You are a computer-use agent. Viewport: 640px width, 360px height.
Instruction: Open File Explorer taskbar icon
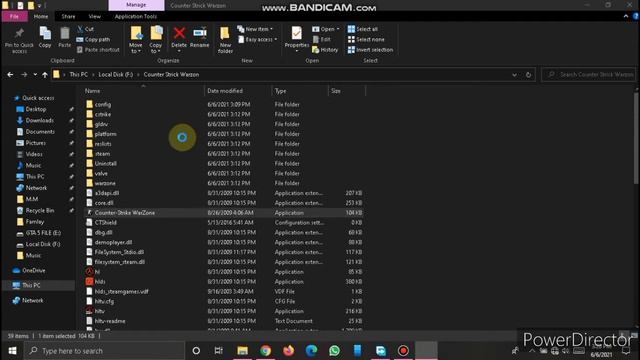(x=242, y=351)
